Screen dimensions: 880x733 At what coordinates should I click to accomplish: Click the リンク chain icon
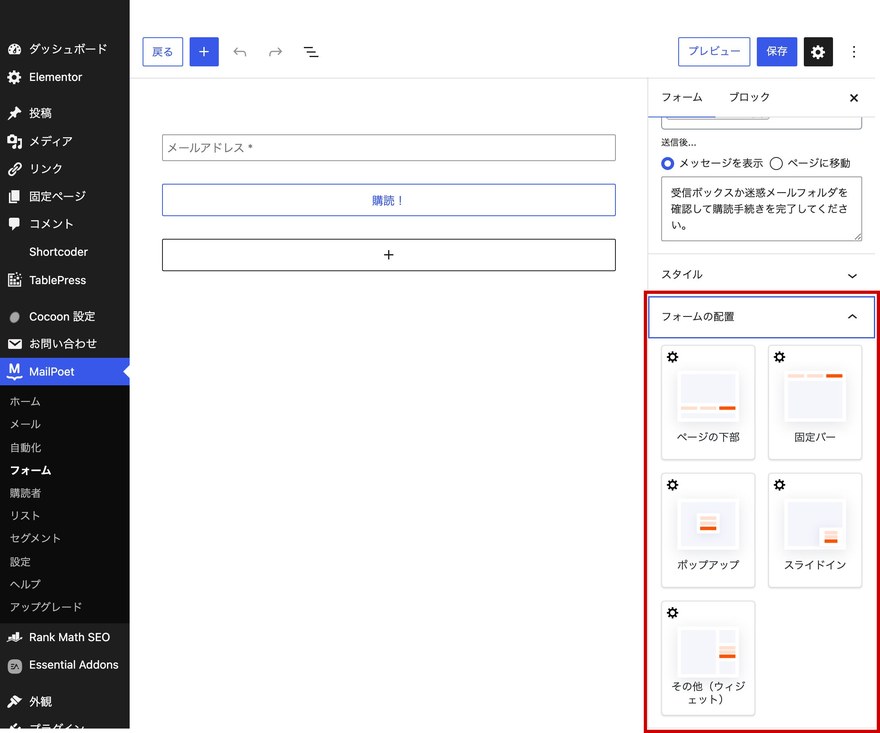click(x=15, y=169)
